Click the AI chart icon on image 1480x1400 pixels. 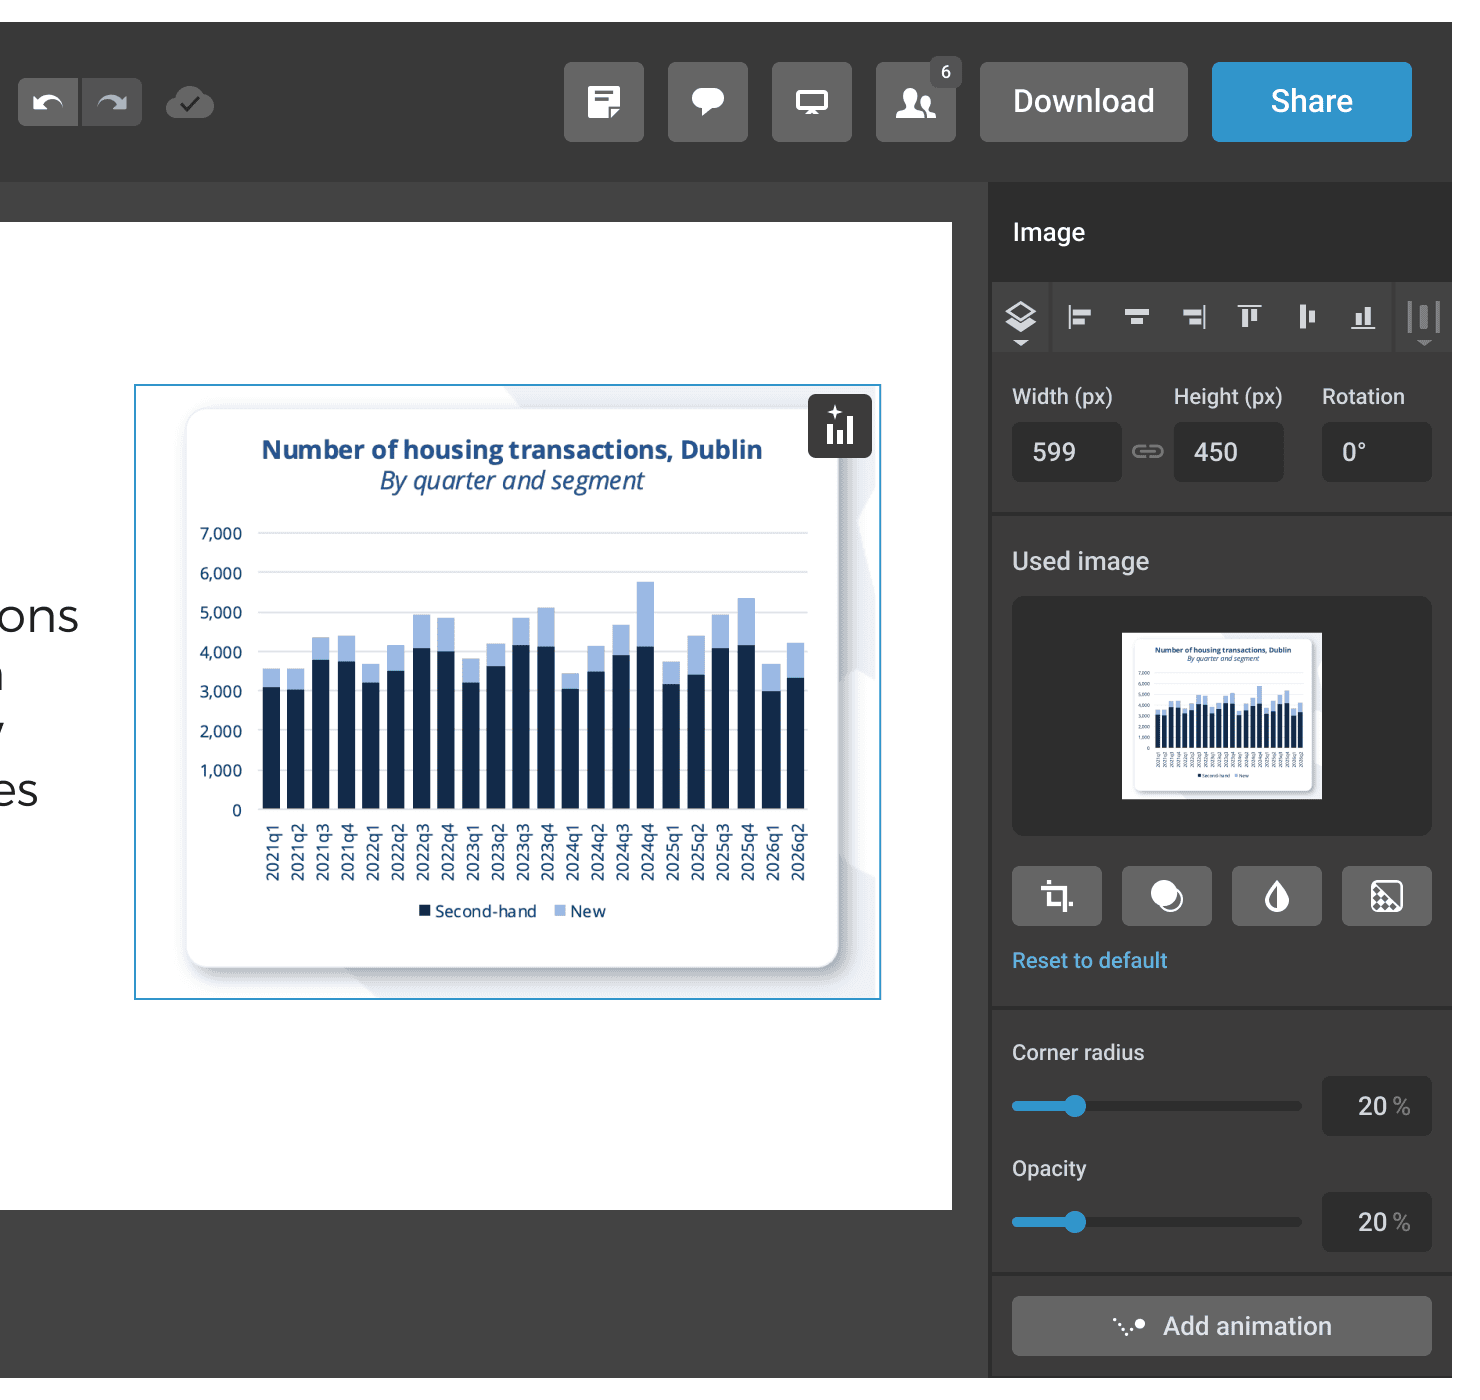tap(840, 426)
